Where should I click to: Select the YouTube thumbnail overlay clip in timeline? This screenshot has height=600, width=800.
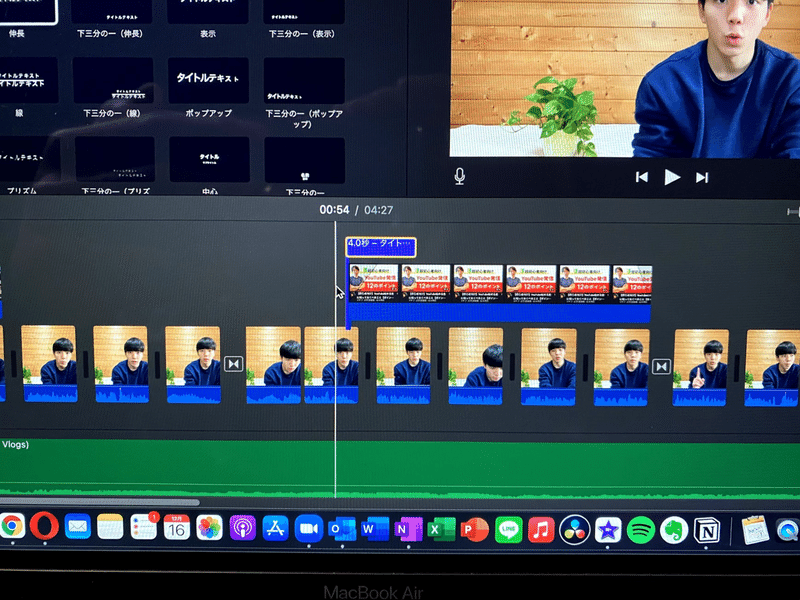(499, 293)
